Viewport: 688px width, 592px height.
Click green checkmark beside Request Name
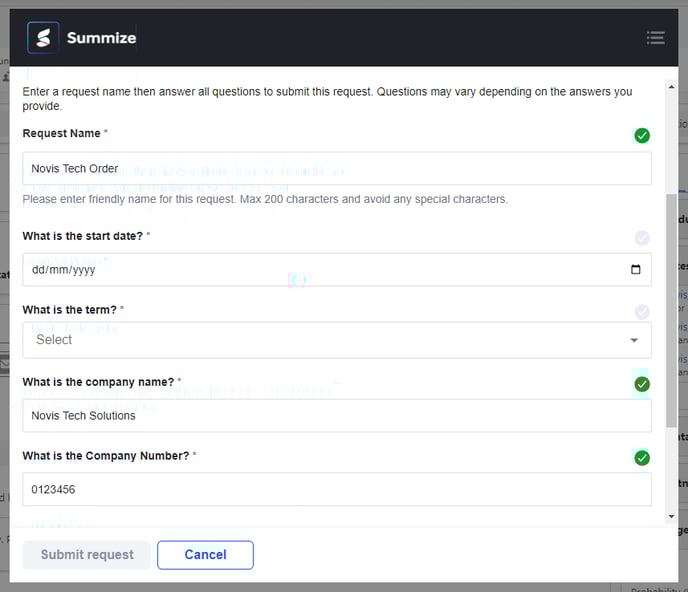pos(642,135)
